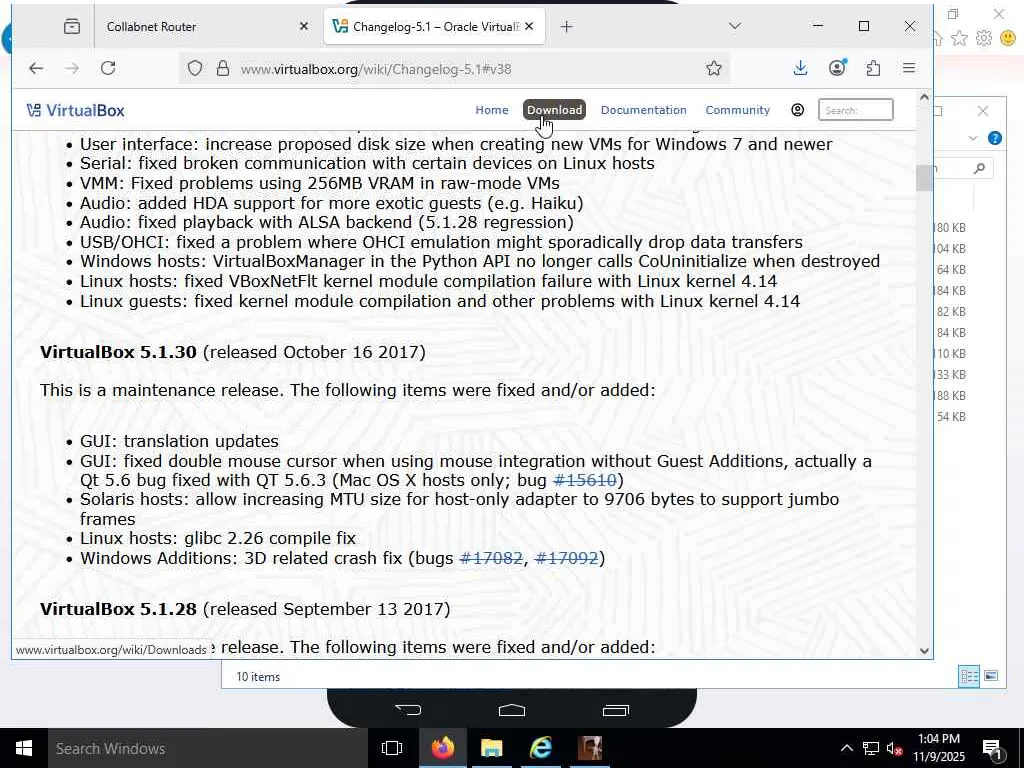Viewport: 1024px width, 768px height.
Task: Click the emulator back navigation button
Action: pos(409,710)
